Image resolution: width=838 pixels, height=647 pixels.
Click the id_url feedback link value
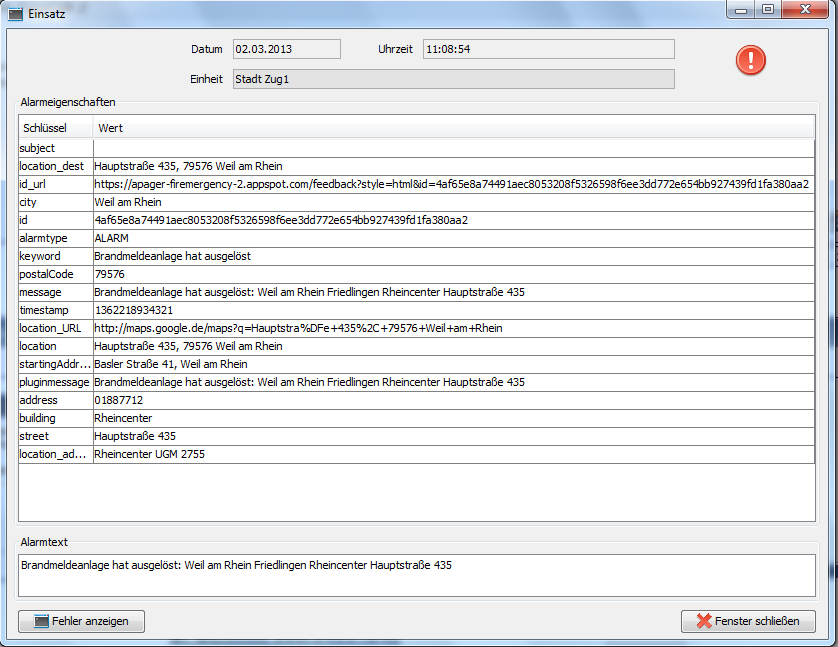(x=451, y=184)
